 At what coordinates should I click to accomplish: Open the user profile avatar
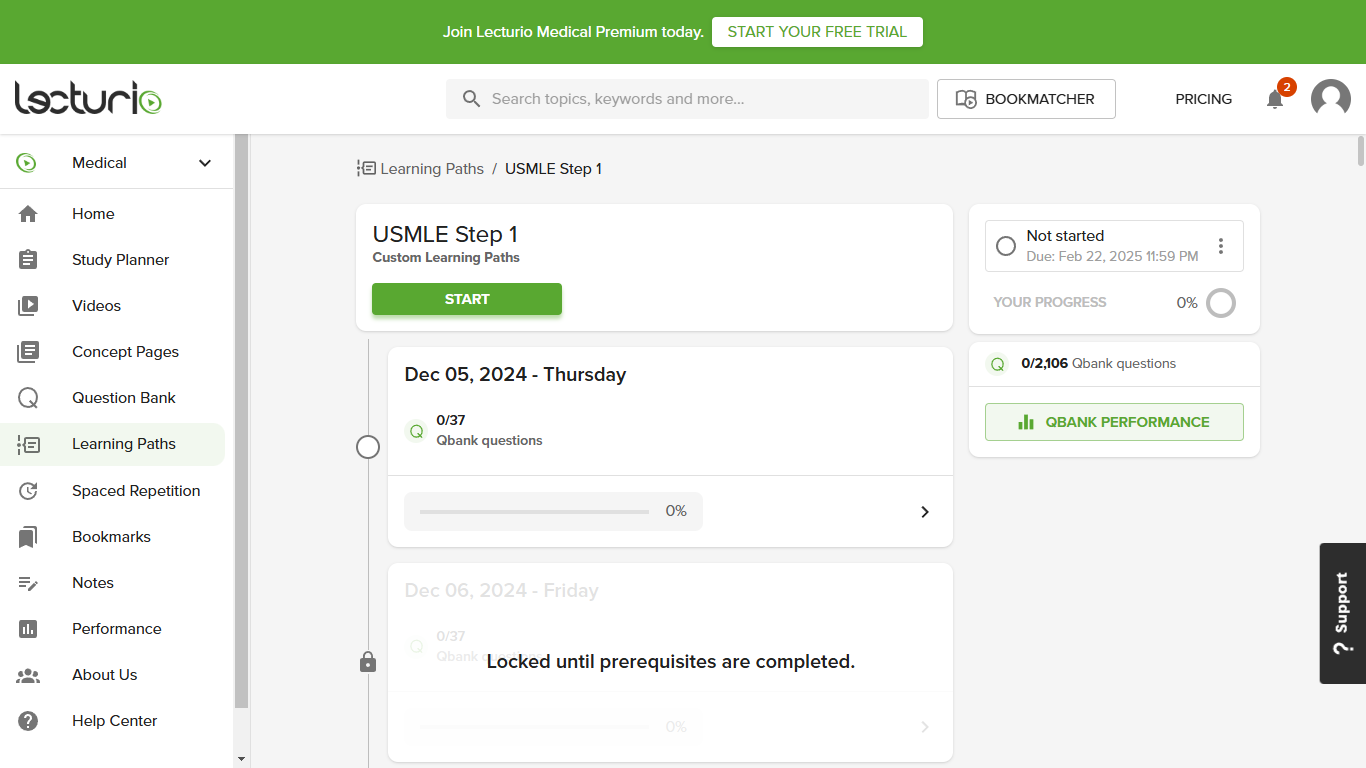(1330, 99)
